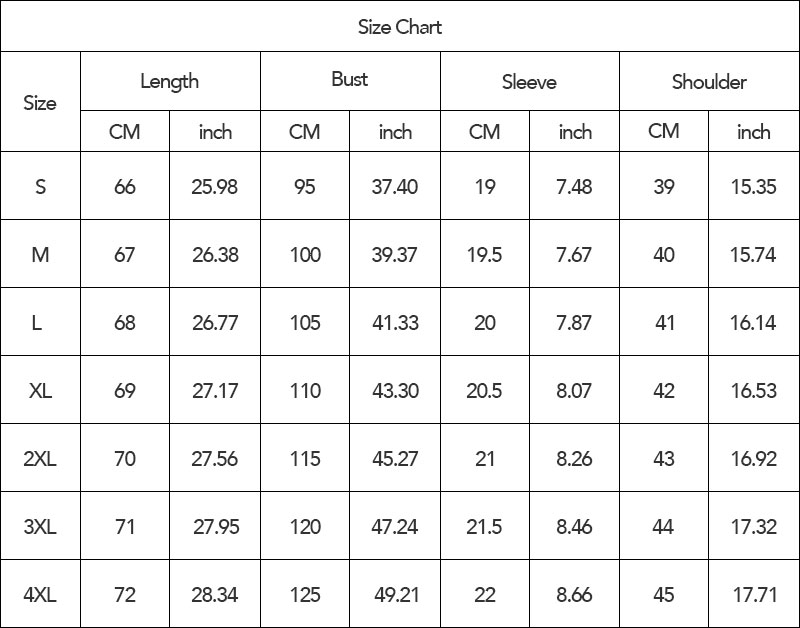This screenshot has height=628, width=800.
Task: Select the Shoulder column header
Action: 709,82
